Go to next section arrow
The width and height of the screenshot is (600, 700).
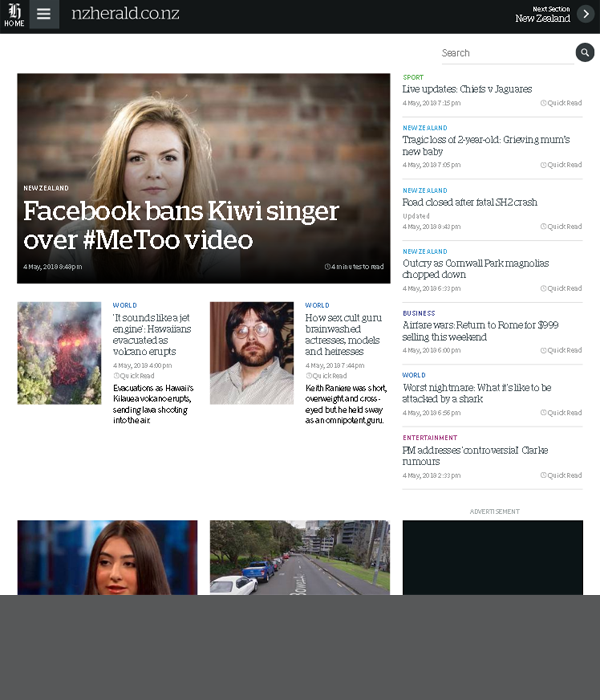coord(586,14)
